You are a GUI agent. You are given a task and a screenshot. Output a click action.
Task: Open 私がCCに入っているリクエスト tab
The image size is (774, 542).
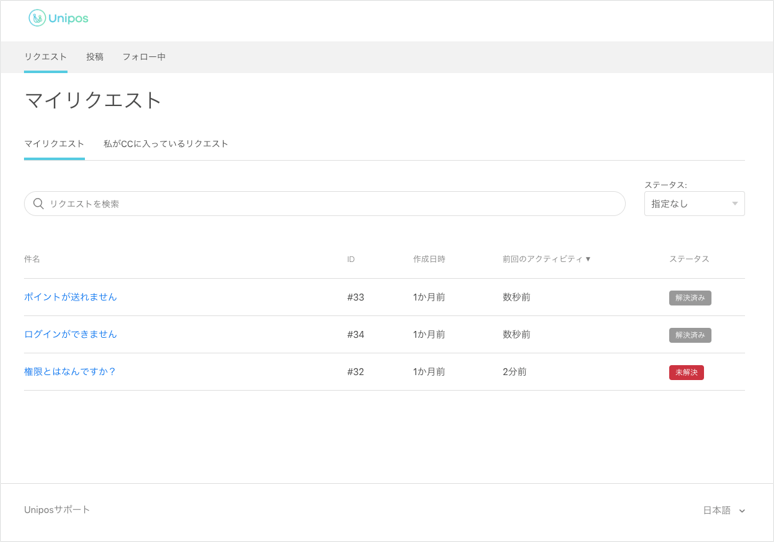tap(165, 144)
